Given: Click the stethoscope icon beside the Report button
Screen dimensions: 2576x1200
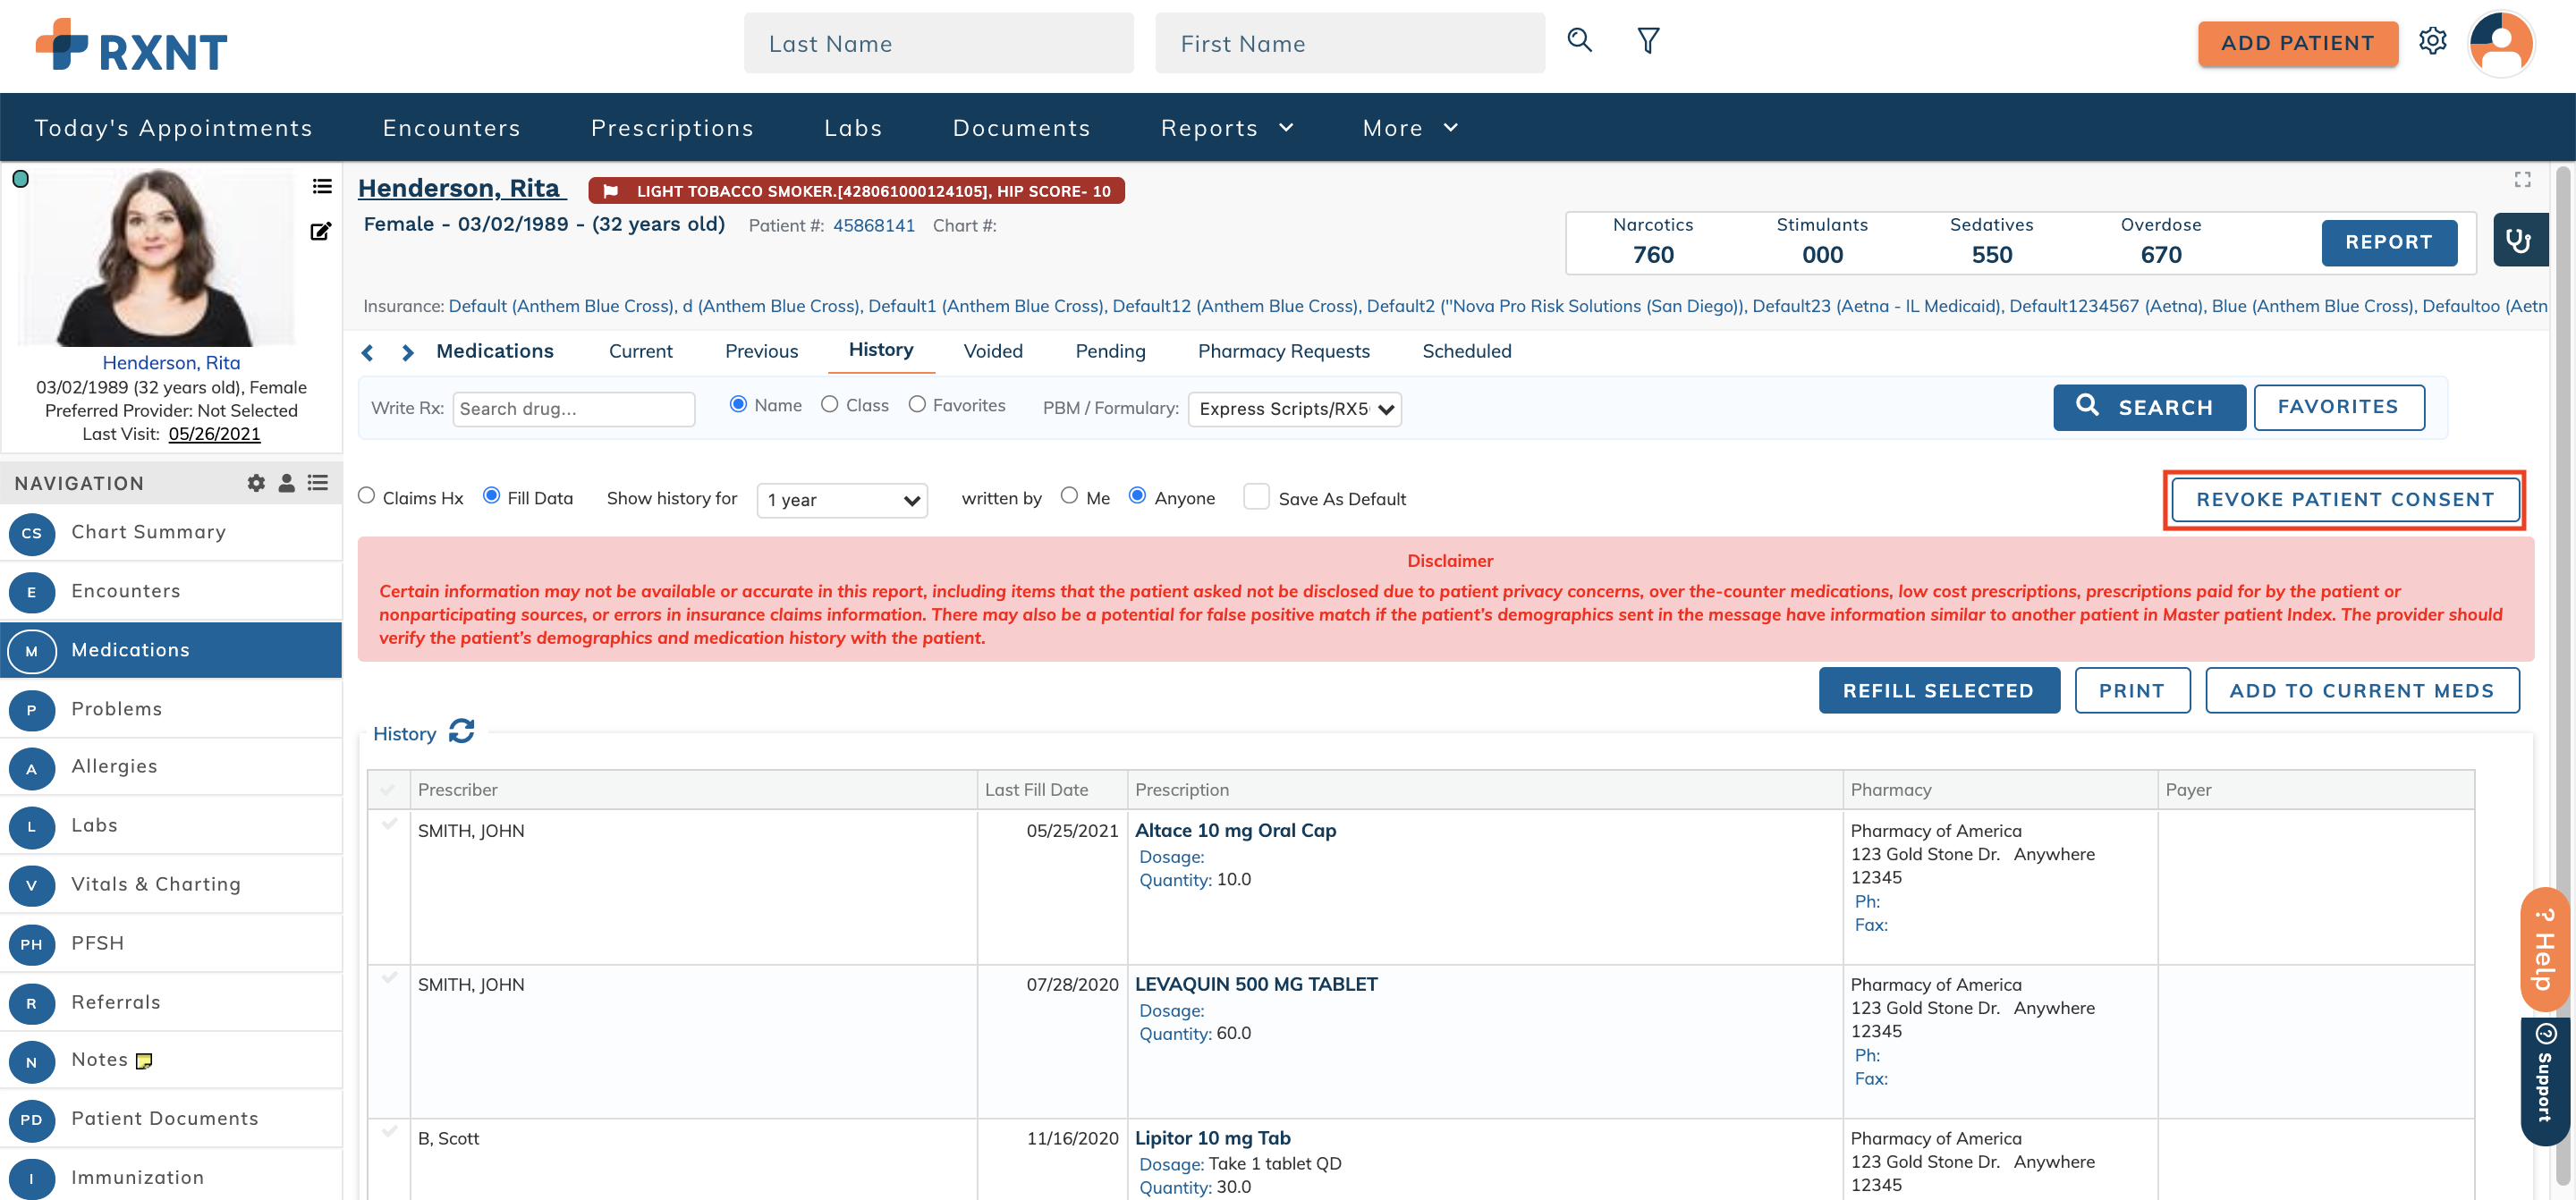Looking at the screenshot, I should pos(2518,241).
